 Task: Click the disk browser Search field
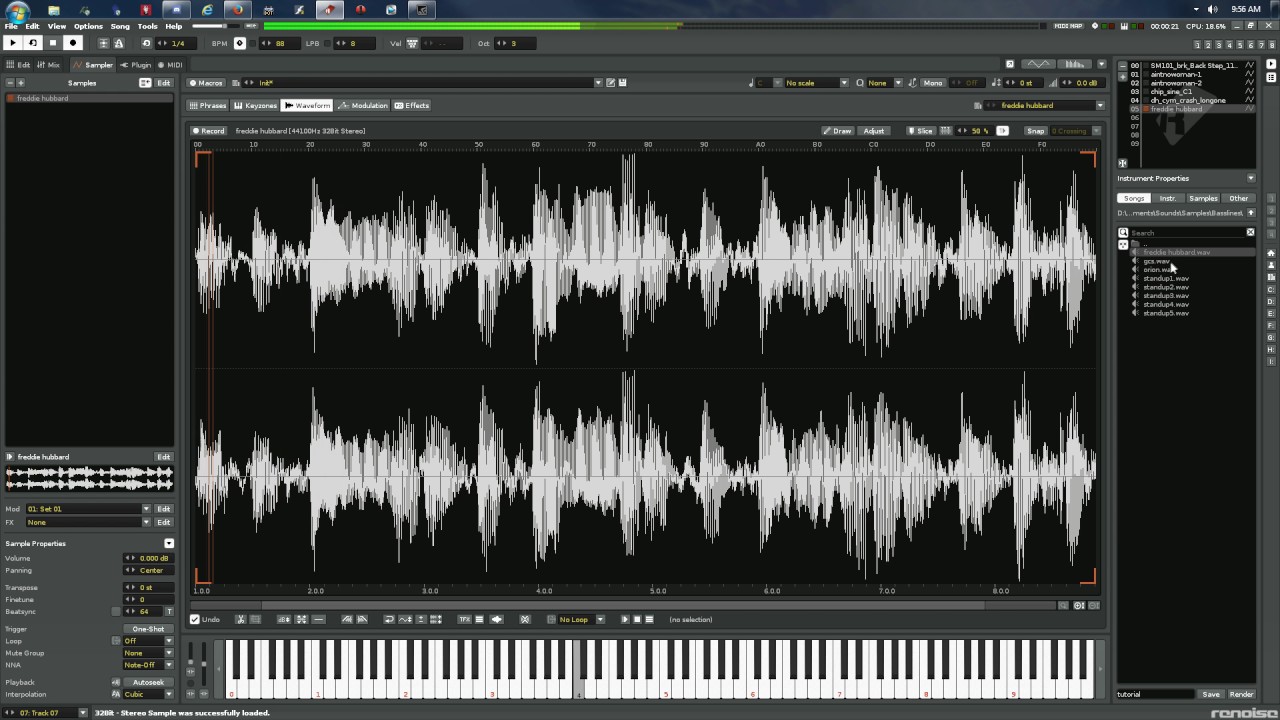click(x=1187, y=232)
